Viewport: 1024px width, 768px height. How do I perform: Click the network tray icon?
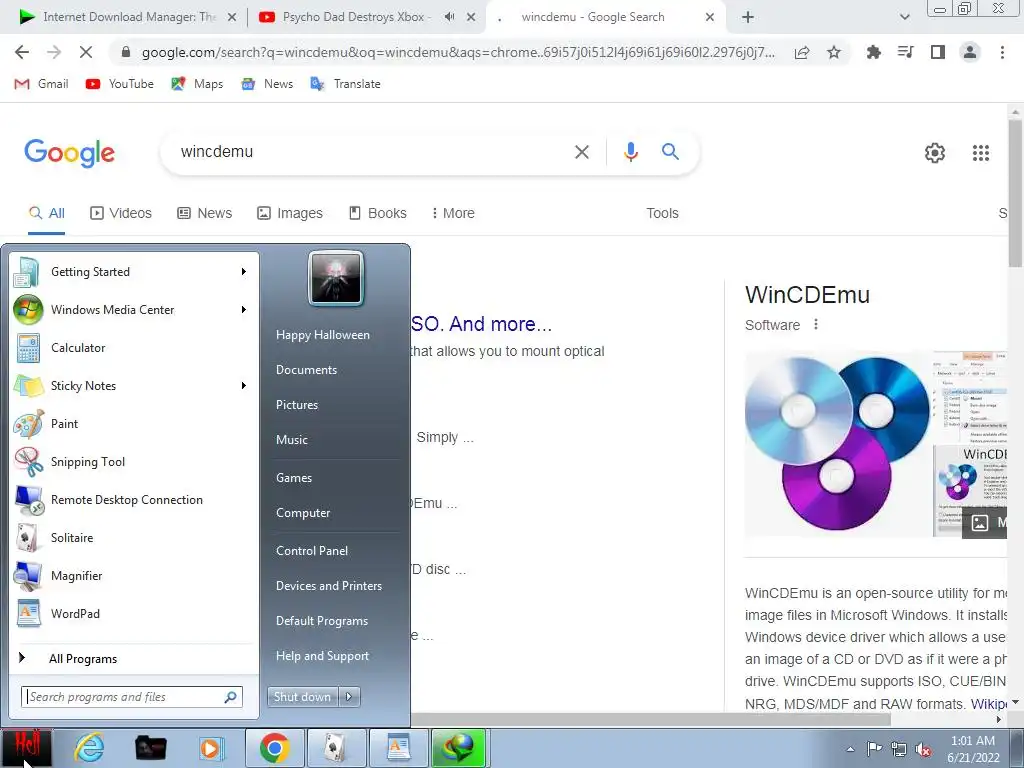pos(899,749)
